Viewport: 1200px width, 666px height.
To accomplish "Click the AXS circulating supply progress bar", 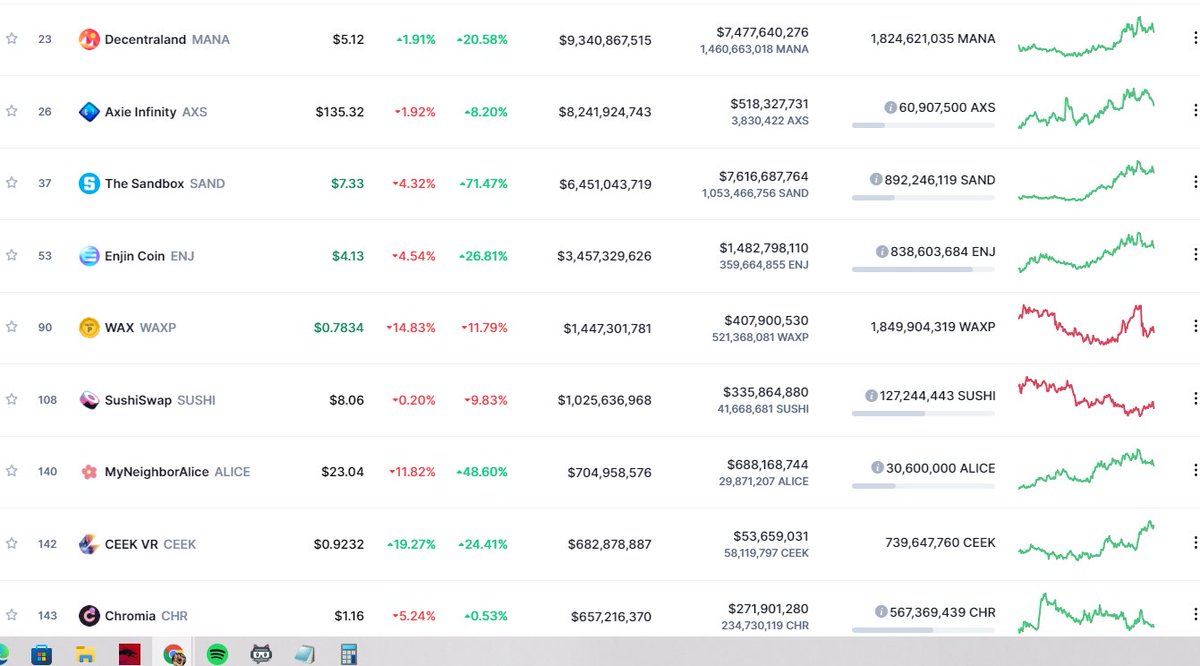I will pyautogui.click(x=923, y=125).
